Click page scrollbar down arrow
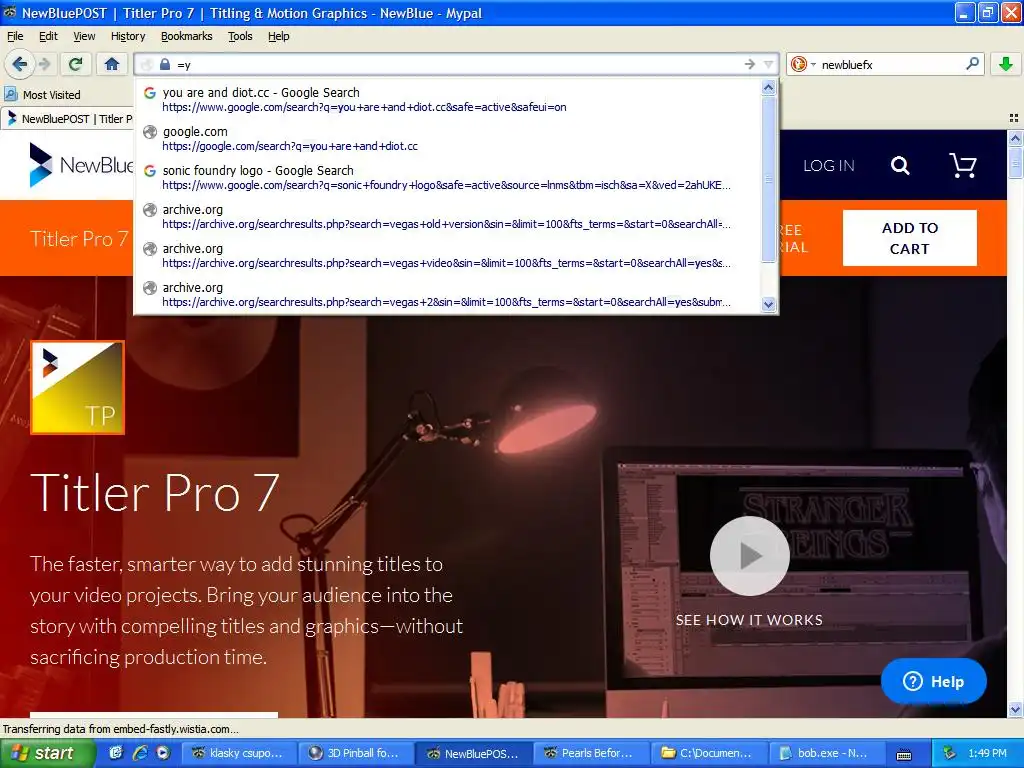The height and width of the screenshot is (768, 1024). click(1015, 709)
